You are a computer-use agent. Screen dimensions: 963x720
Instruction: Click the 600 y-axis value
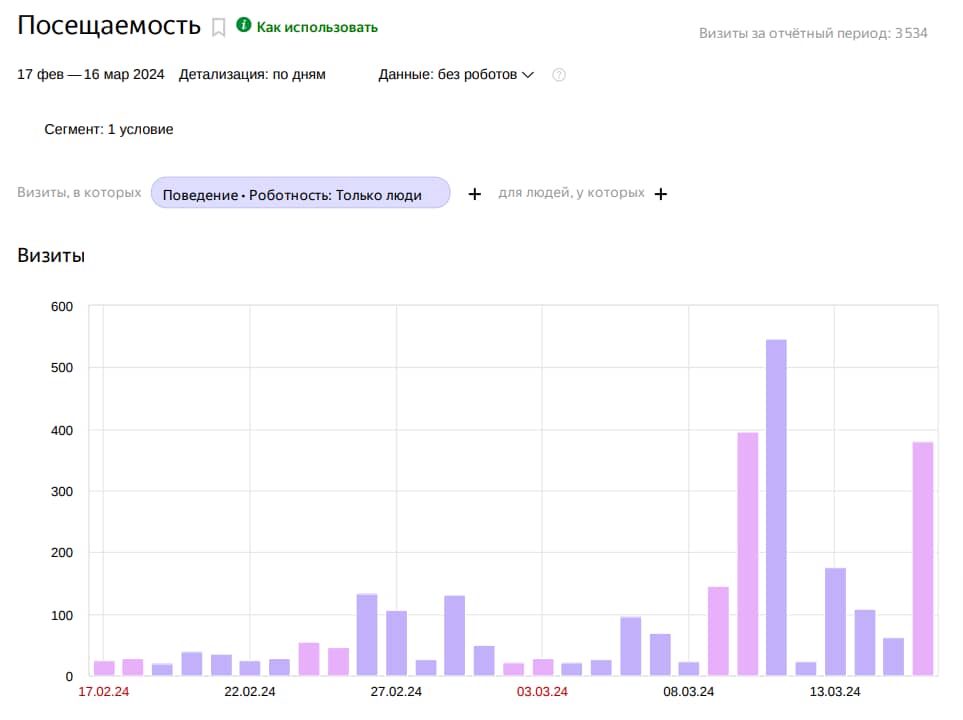[x=61, y=307]
